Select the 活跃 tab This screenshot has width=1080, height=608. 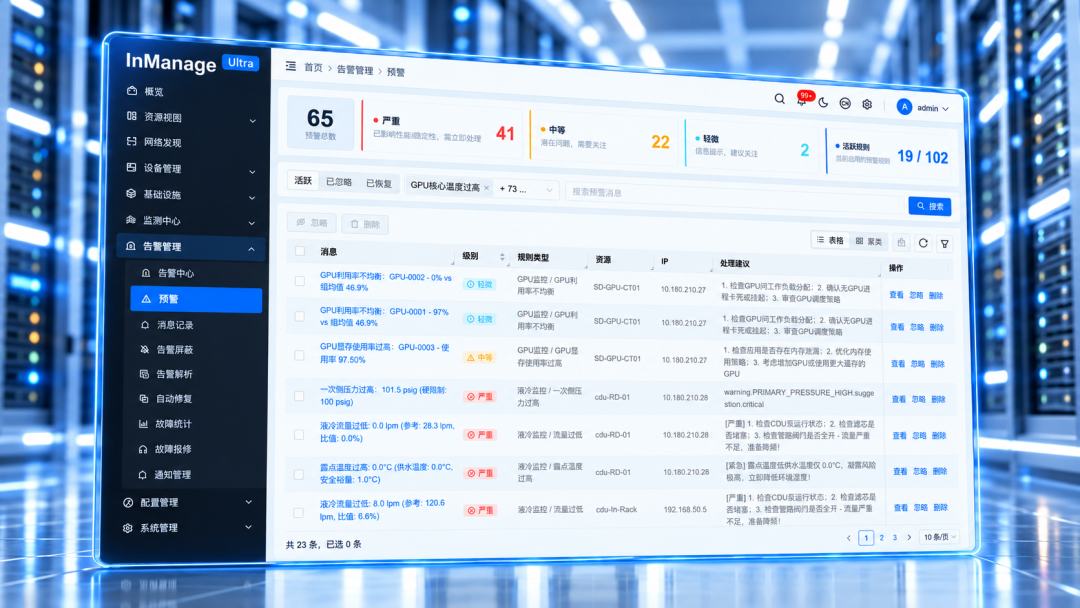(x=303, y=180)
